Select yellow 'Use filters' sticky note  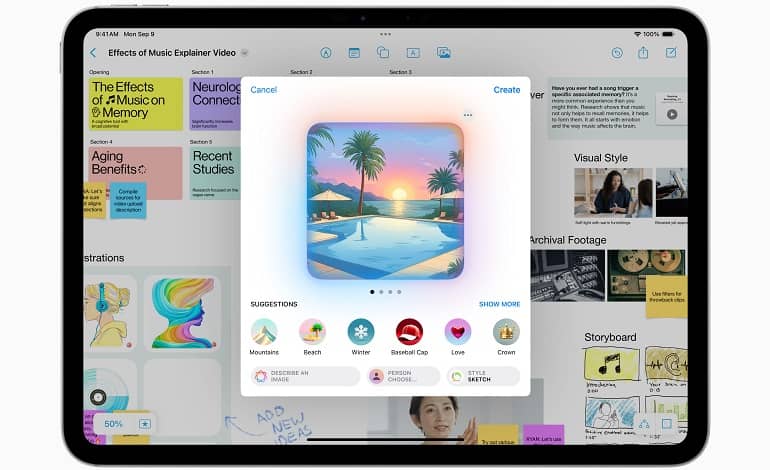666,297
